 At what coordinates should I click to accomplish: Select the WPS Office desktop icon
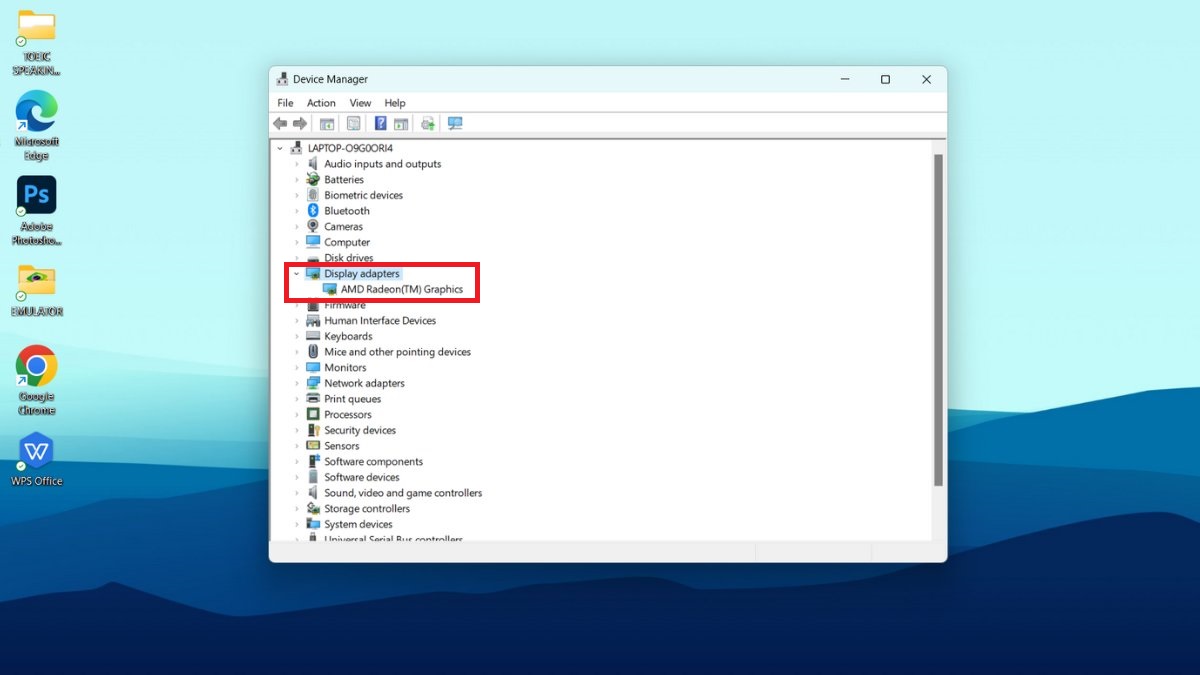[36, 452]
